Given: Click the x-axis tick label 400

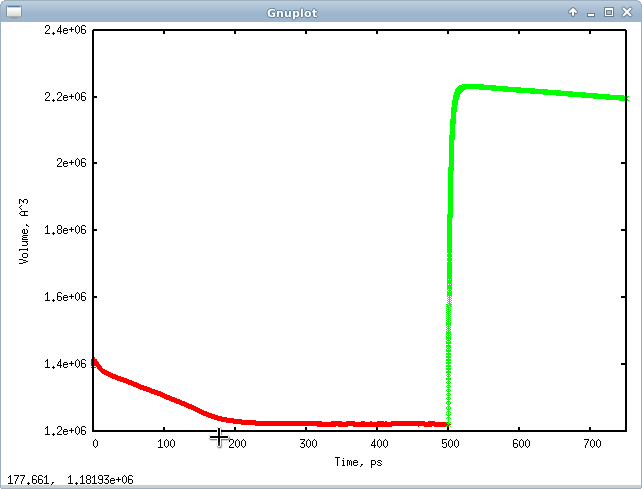Looking at the screenshot, I should [x=379, y=444].
